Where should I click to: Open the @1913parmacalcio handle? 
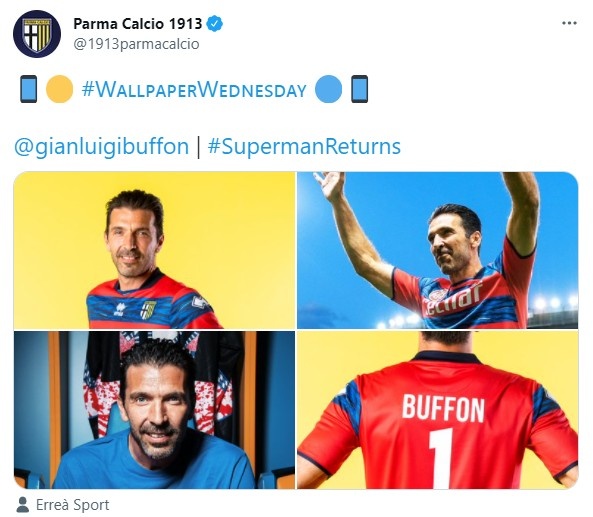click(136, 44)
